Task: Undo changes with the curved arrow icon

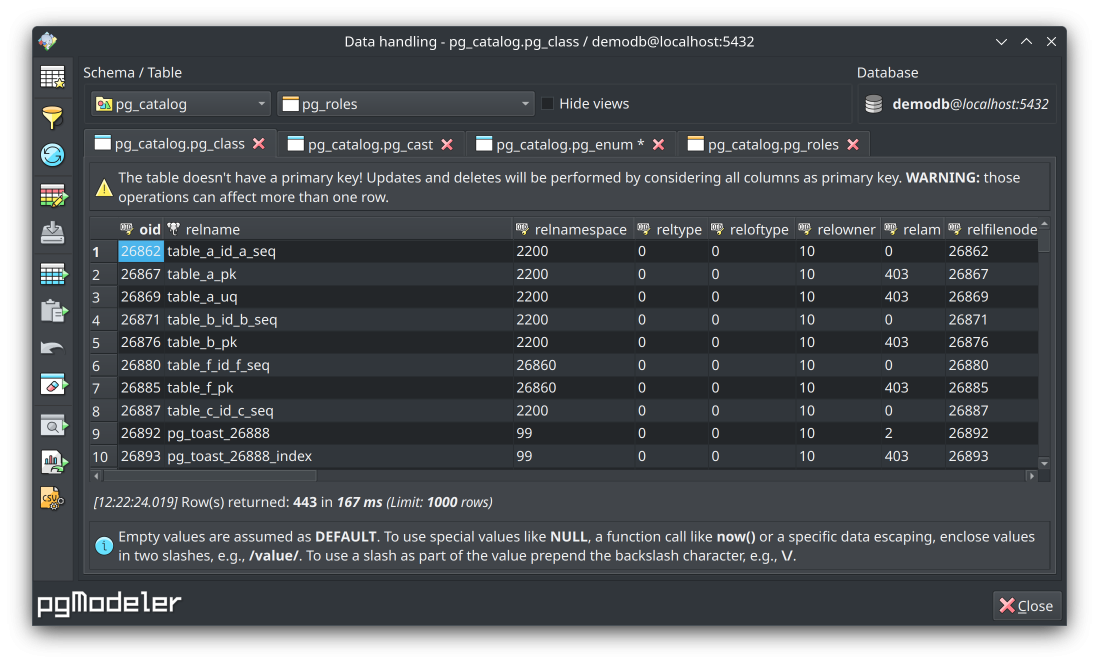Action: pyautogui.click(x=52, y=349)
